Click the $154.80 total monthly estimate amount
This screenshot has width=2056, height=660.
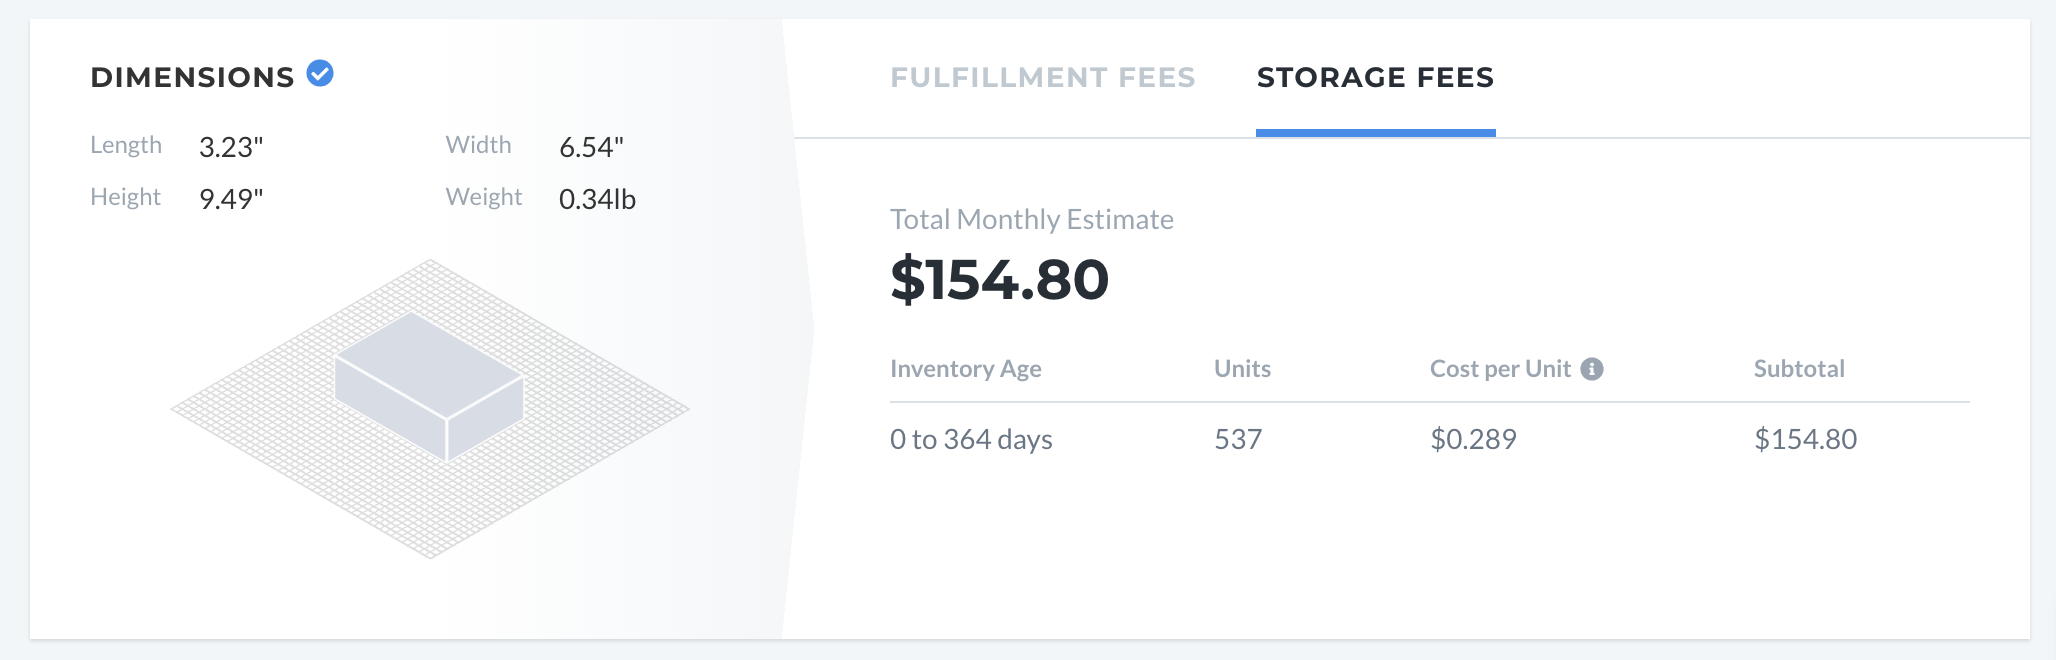tap(1000, 279)
